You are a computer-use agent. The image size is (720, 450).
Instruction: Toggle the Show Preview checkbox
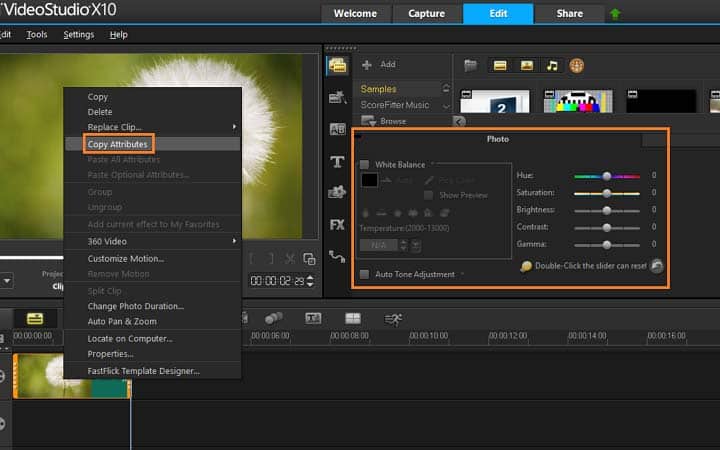click(428, 195)
